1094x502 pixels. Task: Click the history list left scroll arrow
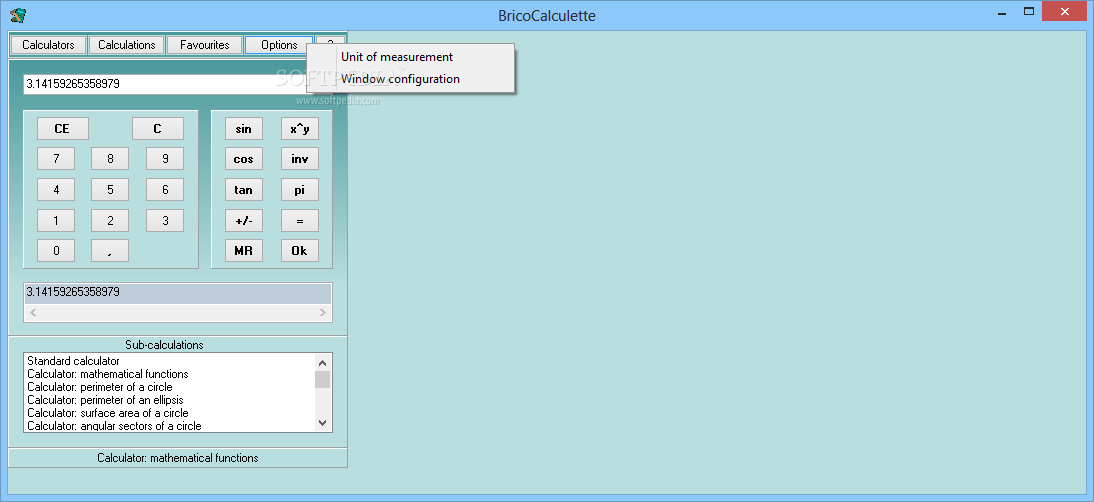(x=33, y=312)
